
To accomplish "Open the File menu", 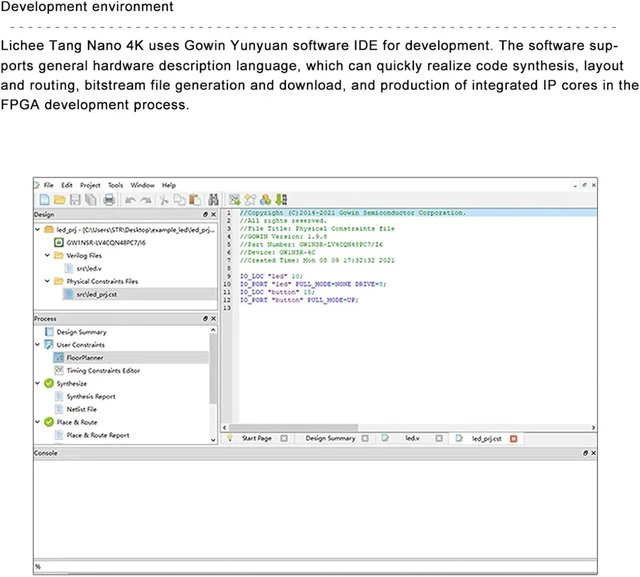I will (x=49, y=185).
